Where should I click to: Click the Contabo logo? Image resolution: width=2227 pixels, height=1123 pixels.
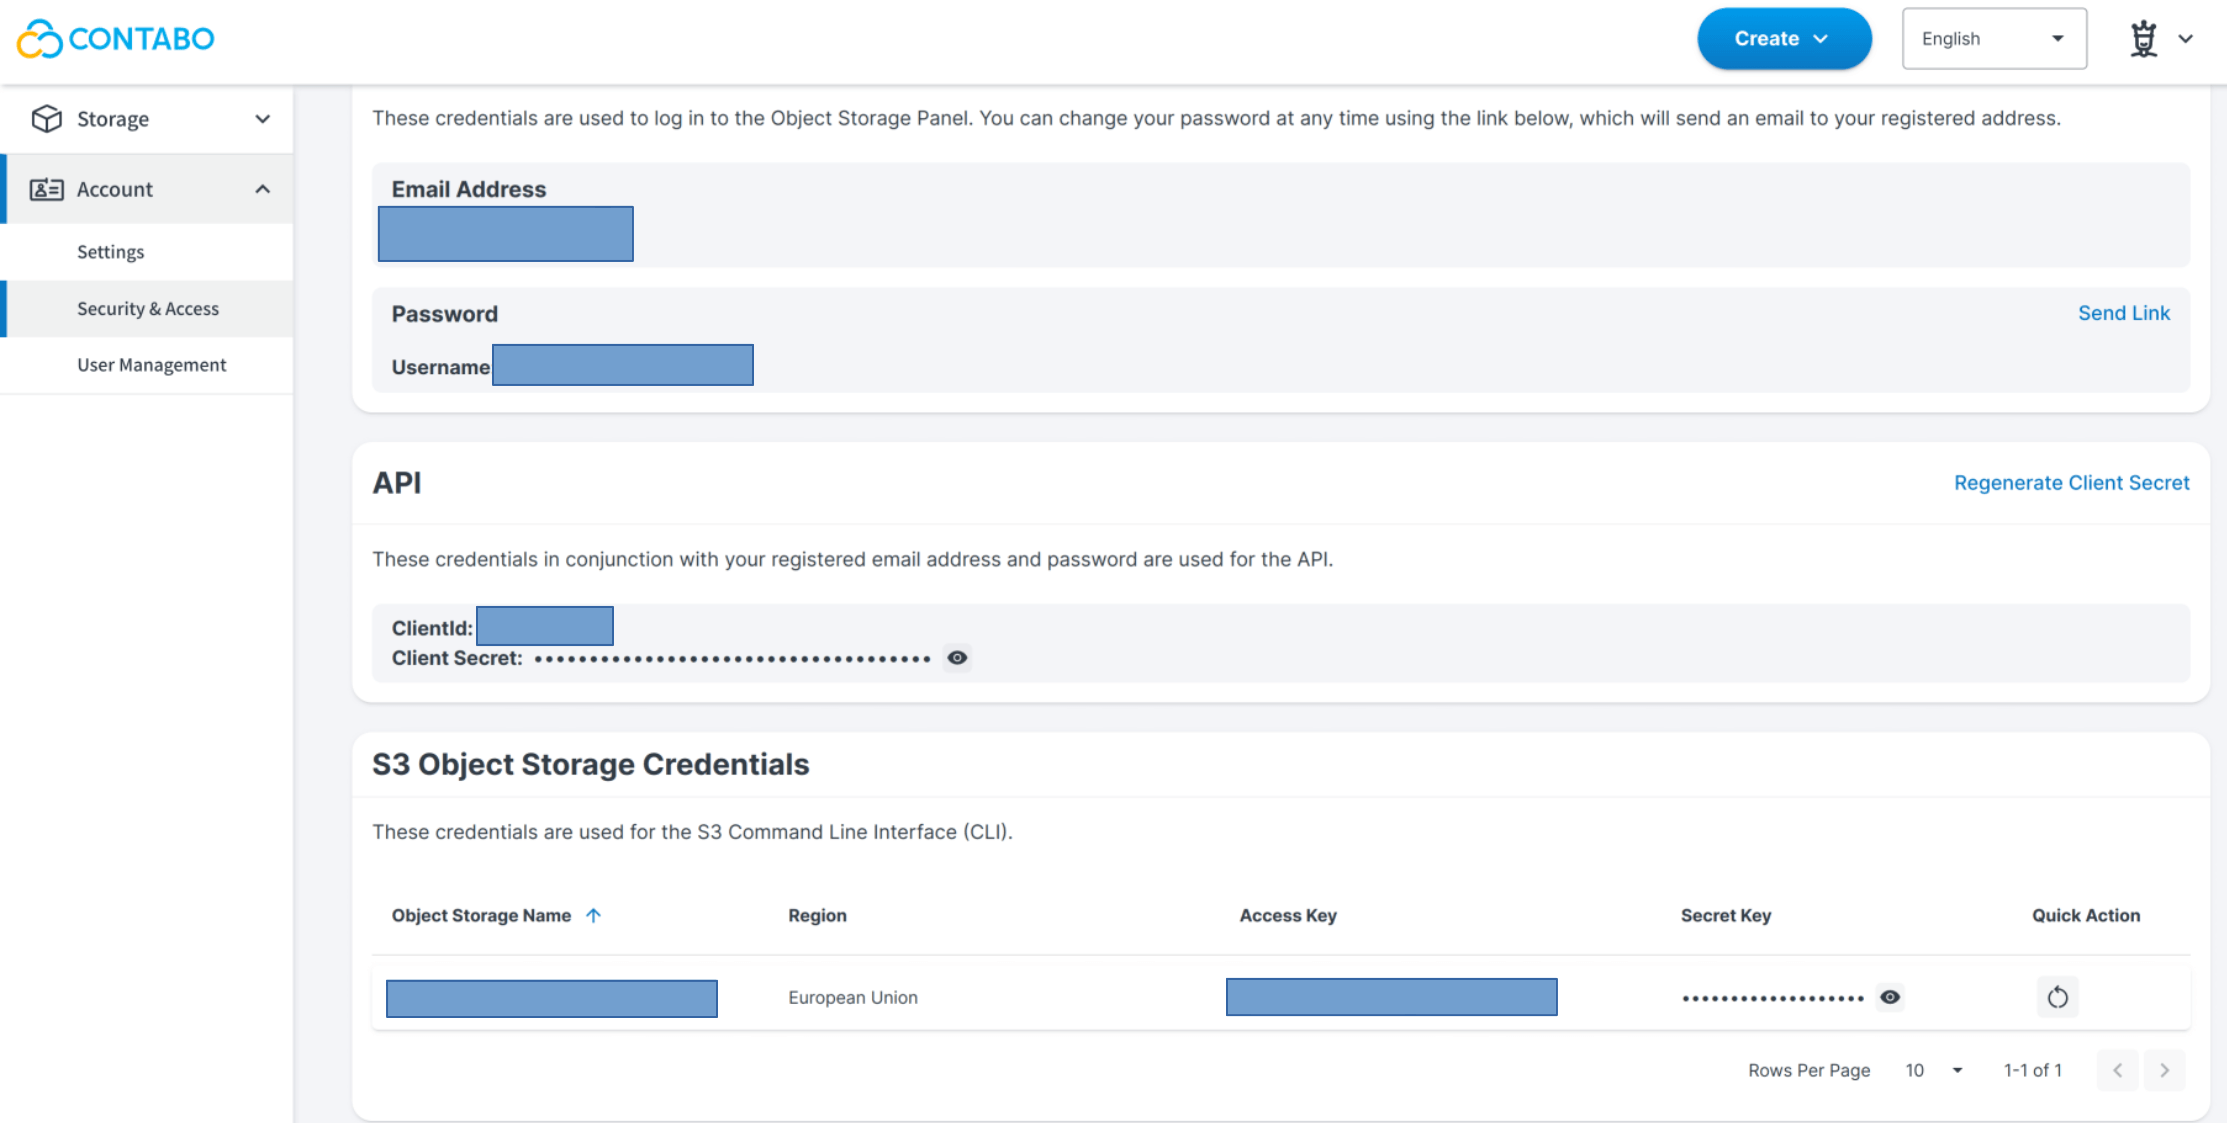click(116, 39)
